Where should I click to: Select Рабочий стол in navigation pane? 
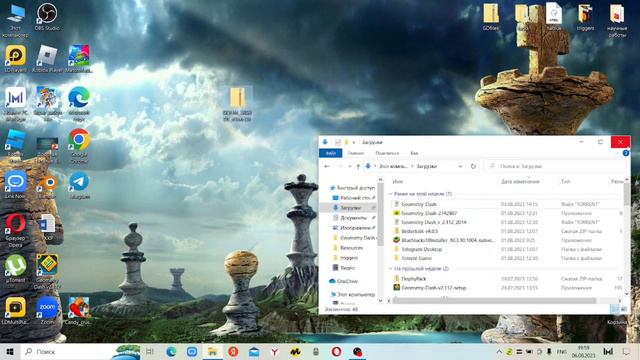pyautogui.click(x=353, y=198)
